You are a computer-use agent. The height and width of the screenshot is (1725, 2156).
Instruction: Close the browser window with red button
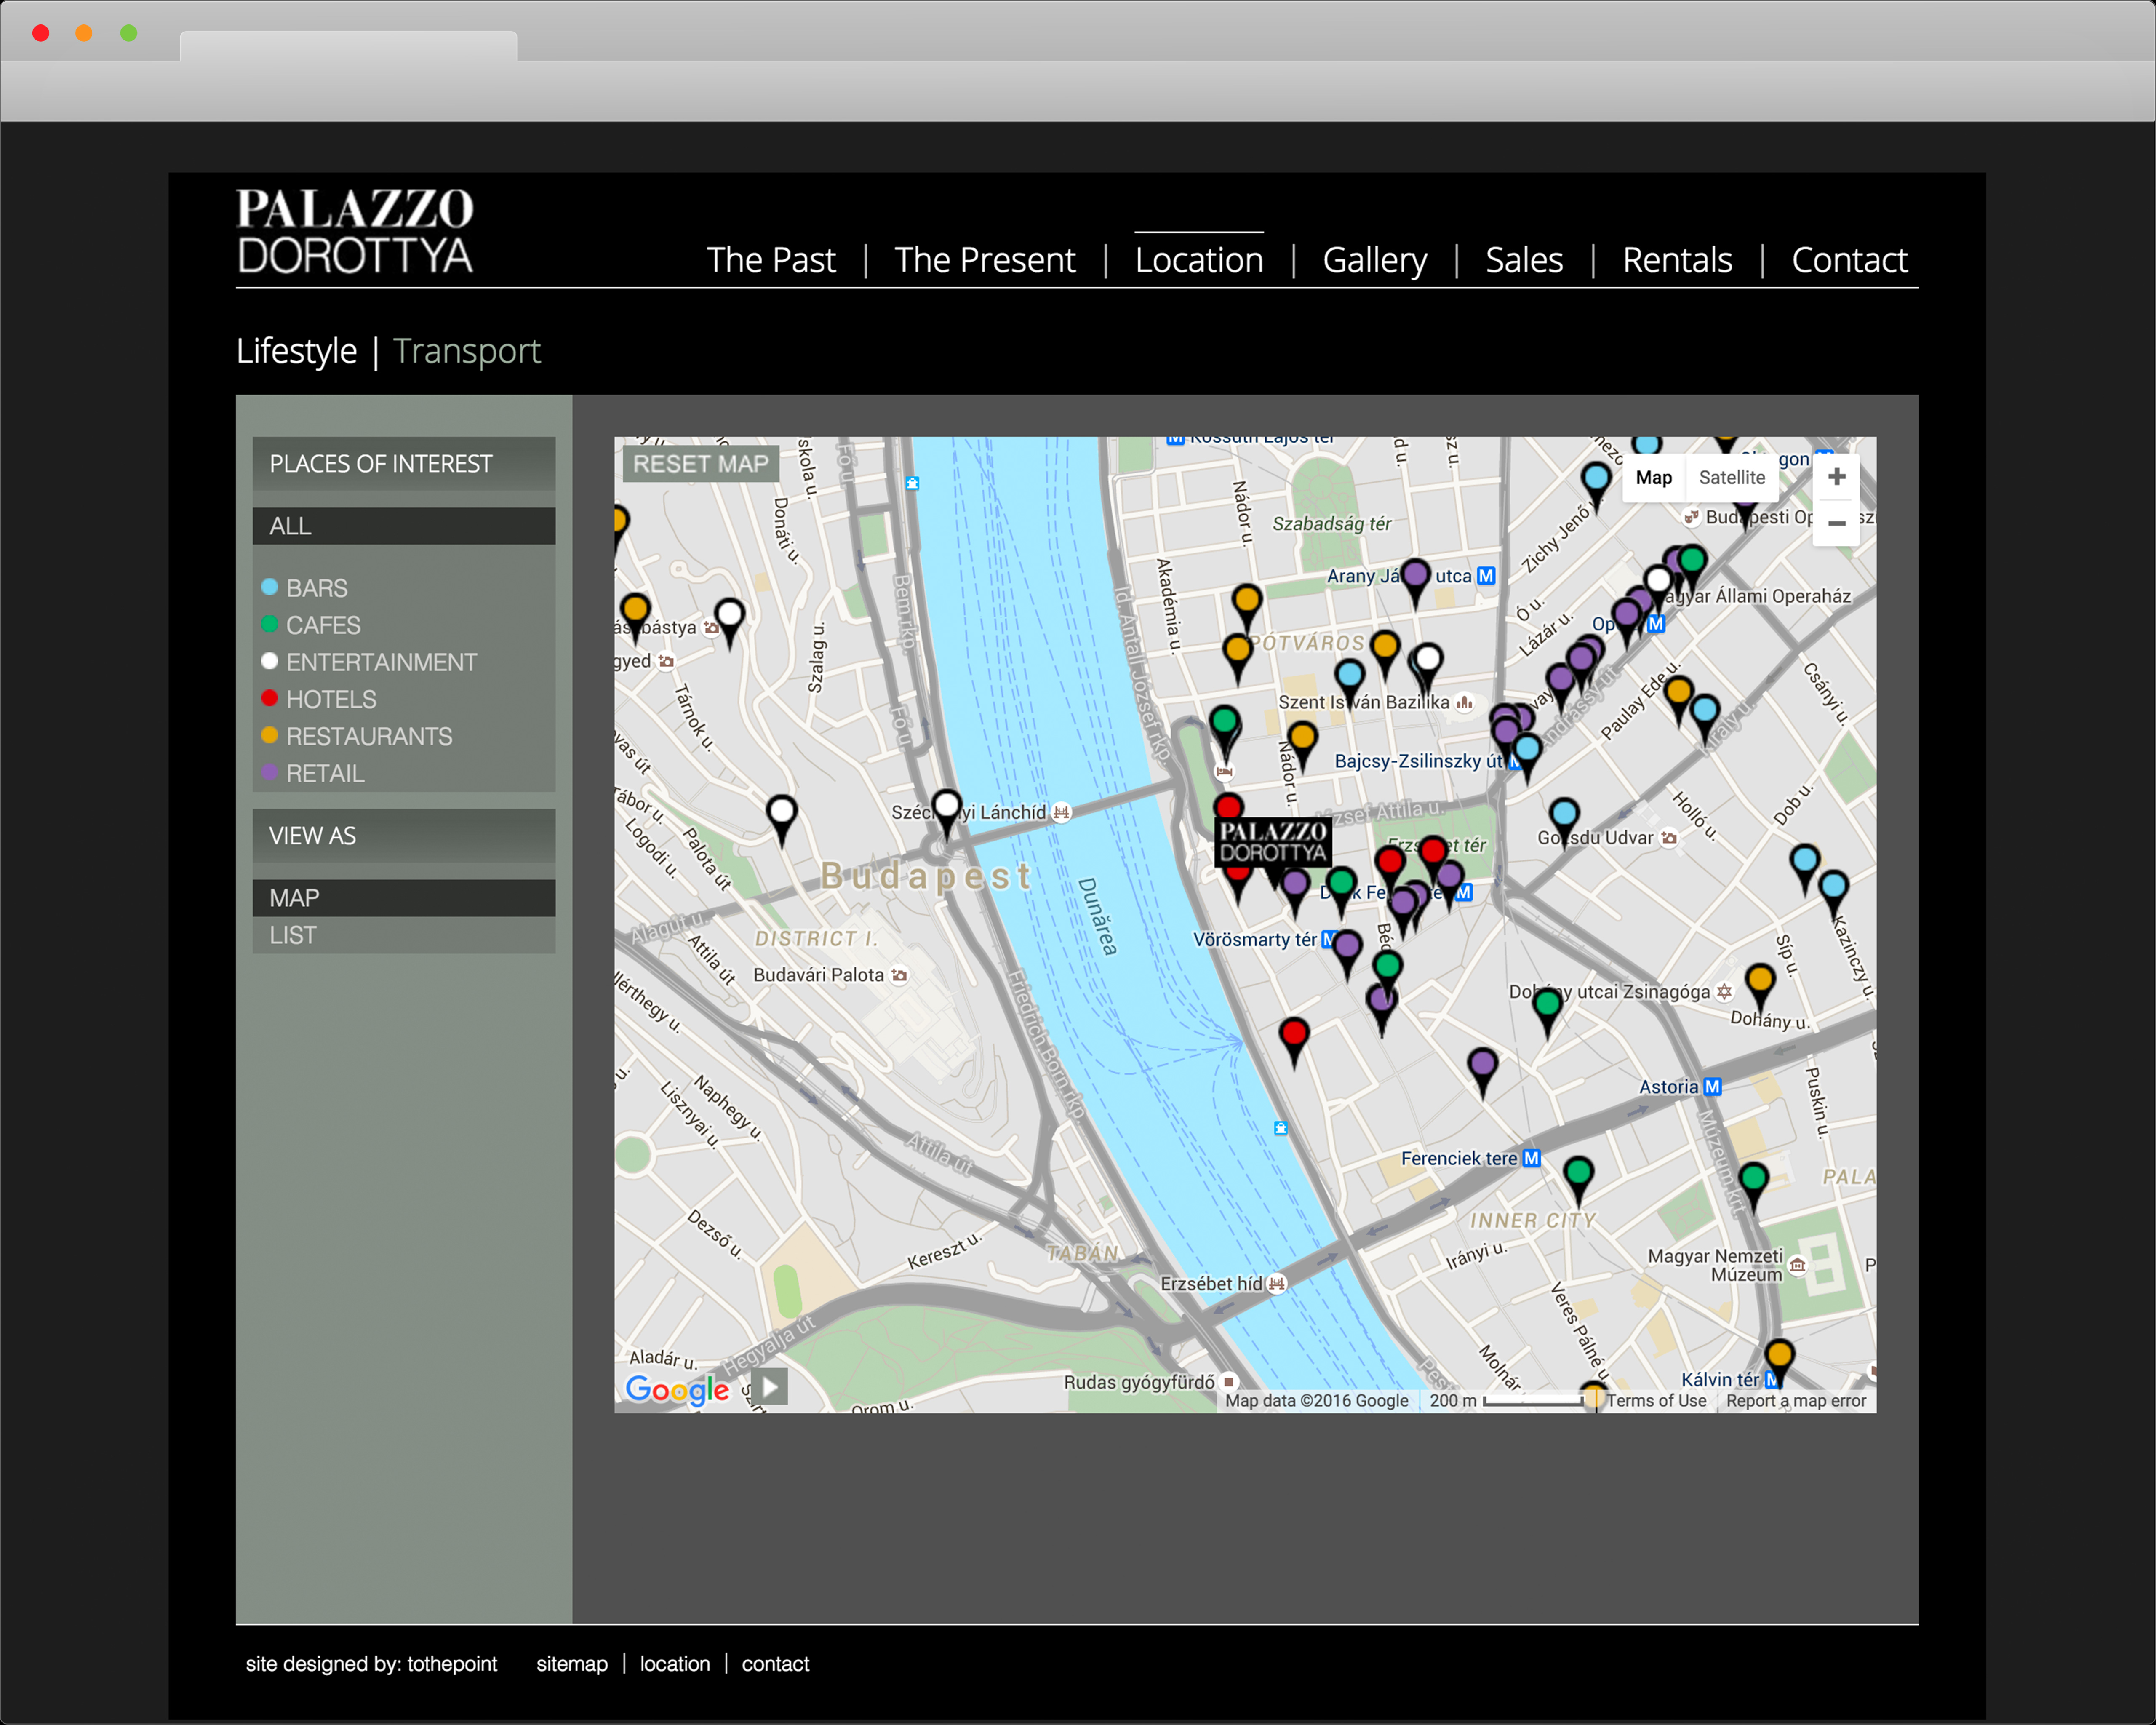41,33
